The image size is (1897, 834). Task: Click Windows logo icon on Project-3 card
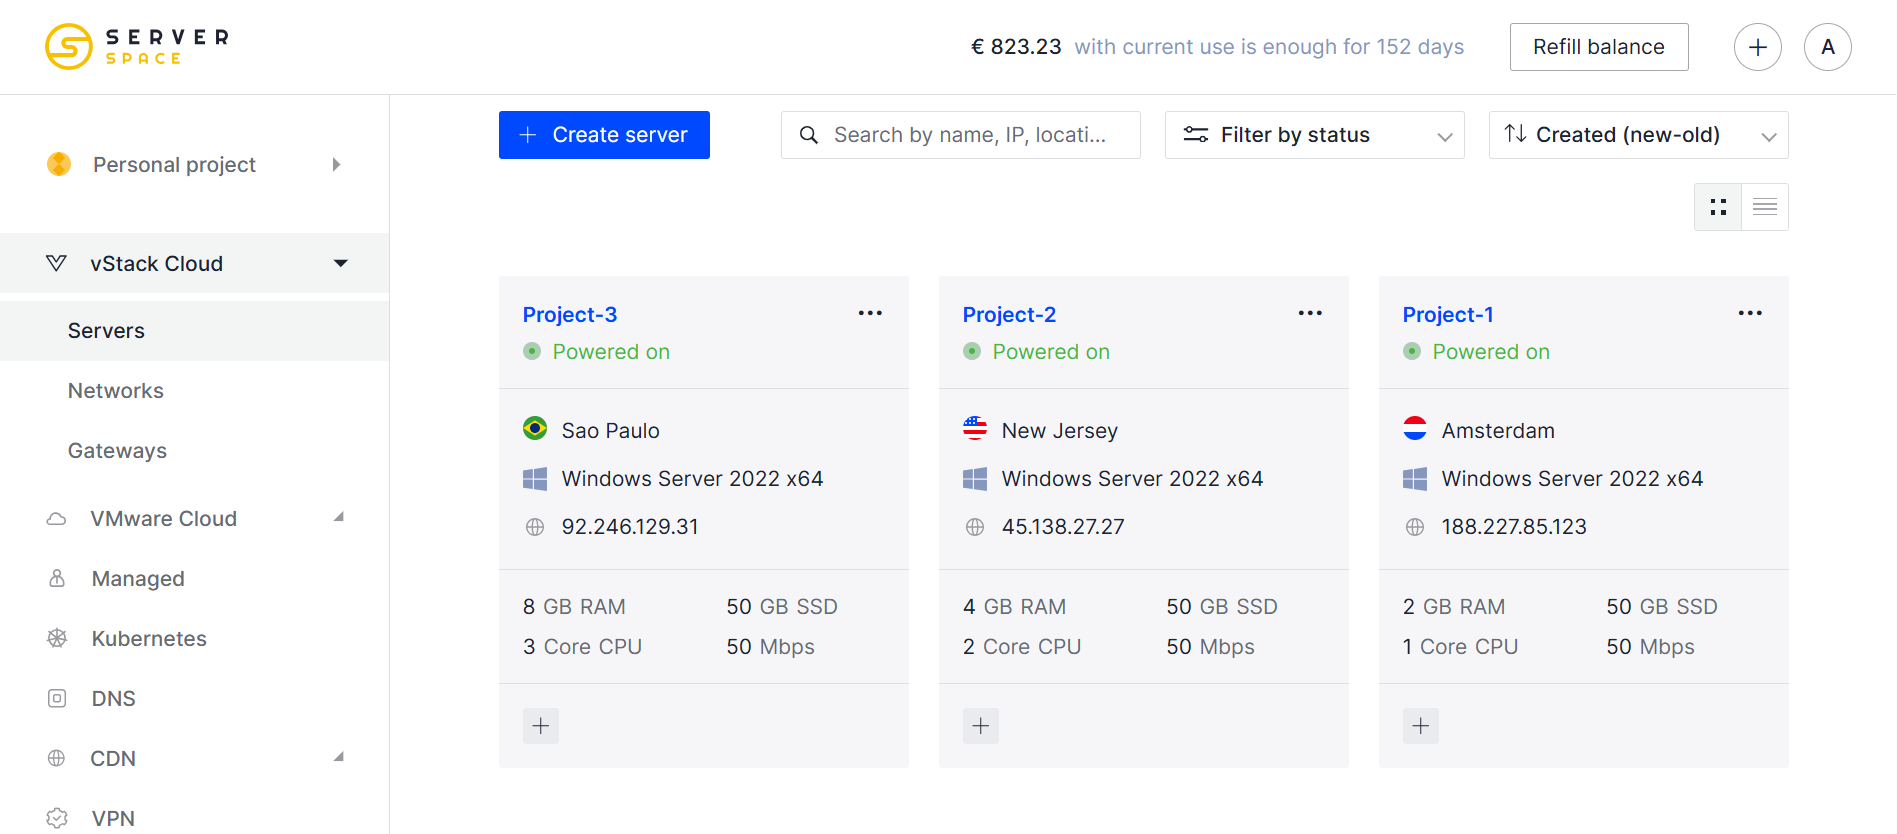[x=535, y=479]
